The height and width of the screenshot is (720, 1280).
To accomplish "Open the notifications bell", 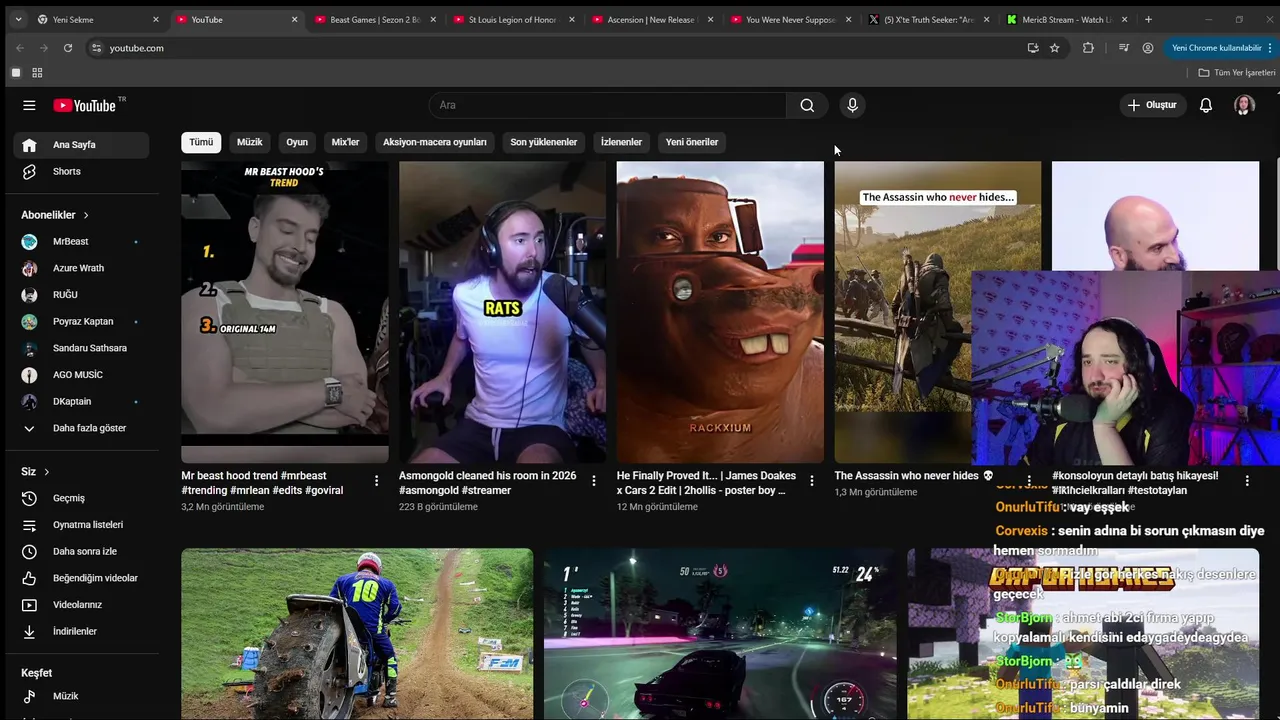I will pyautogui.click(x=1206, y=105).
